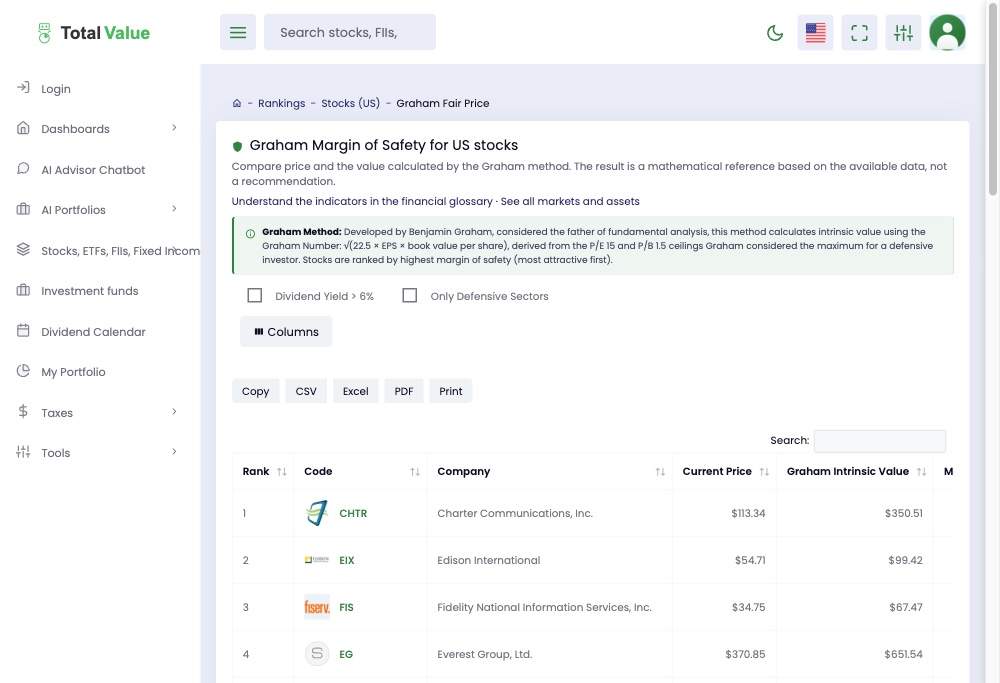This screenshot has width=1000, height=683.
Task: Open the US flag language selector
Action: (x=815, y=33)
